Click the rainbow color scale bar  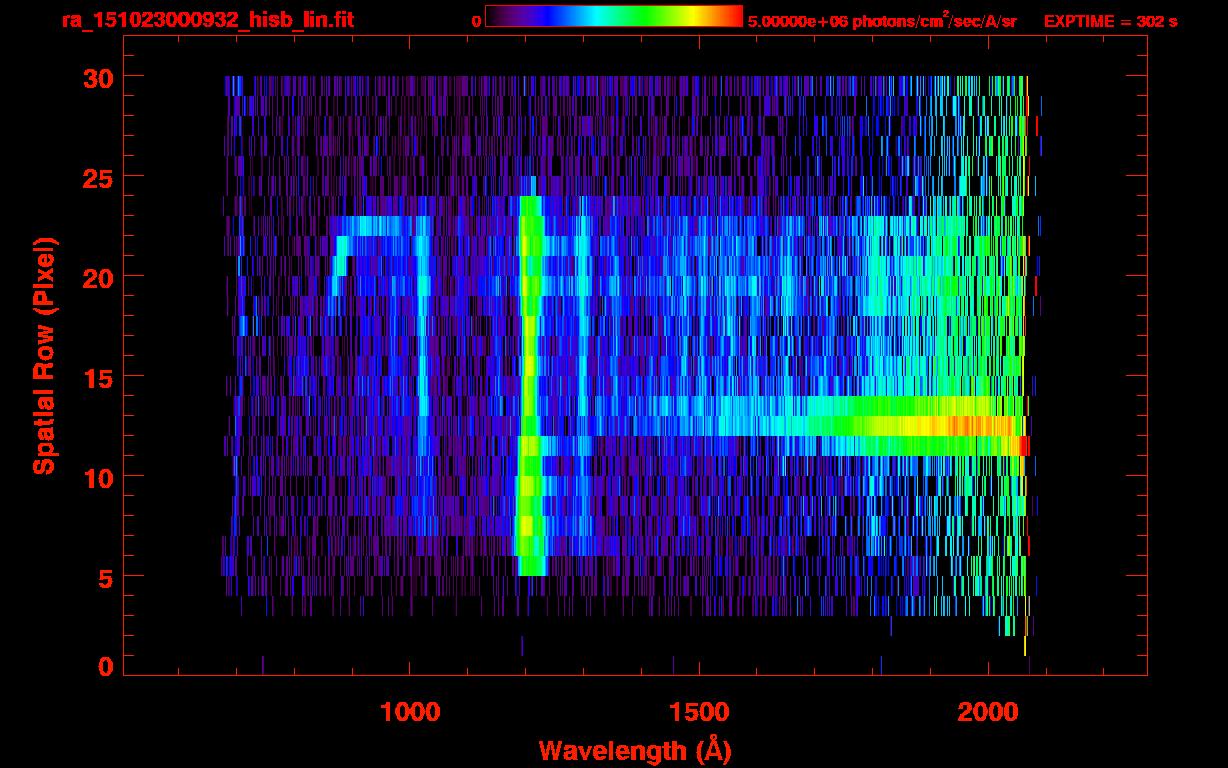pyautogui.click(x=614, y=16)
